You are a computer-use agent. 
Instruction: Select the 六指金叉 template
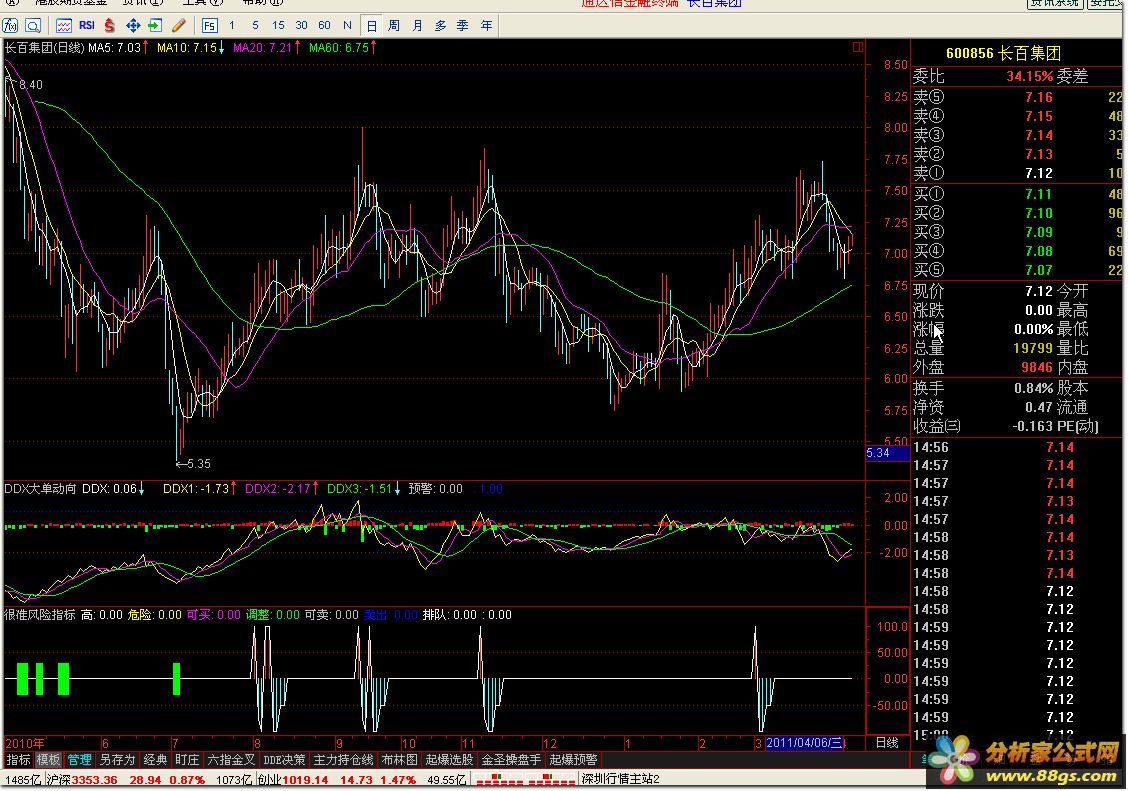[231, 759]
